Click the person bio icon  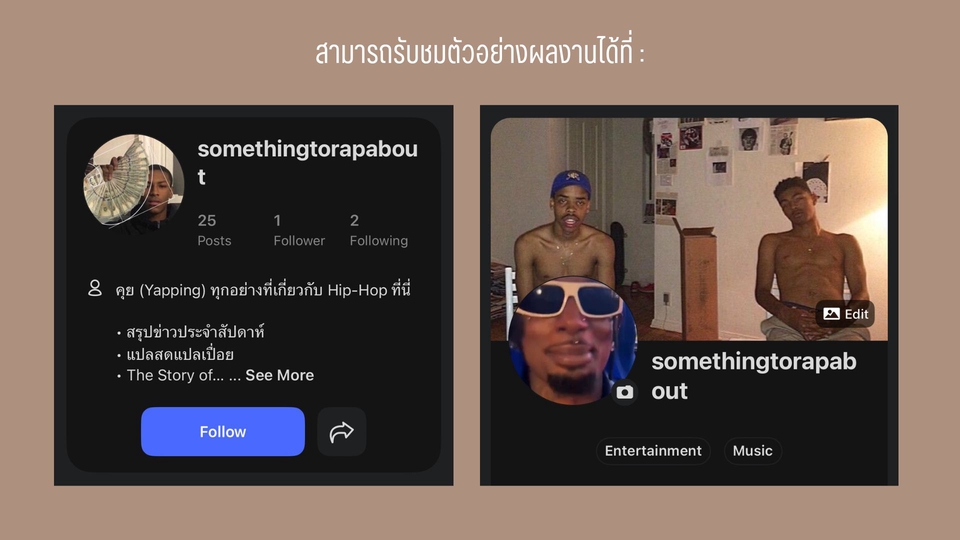[x=95, y=288]
